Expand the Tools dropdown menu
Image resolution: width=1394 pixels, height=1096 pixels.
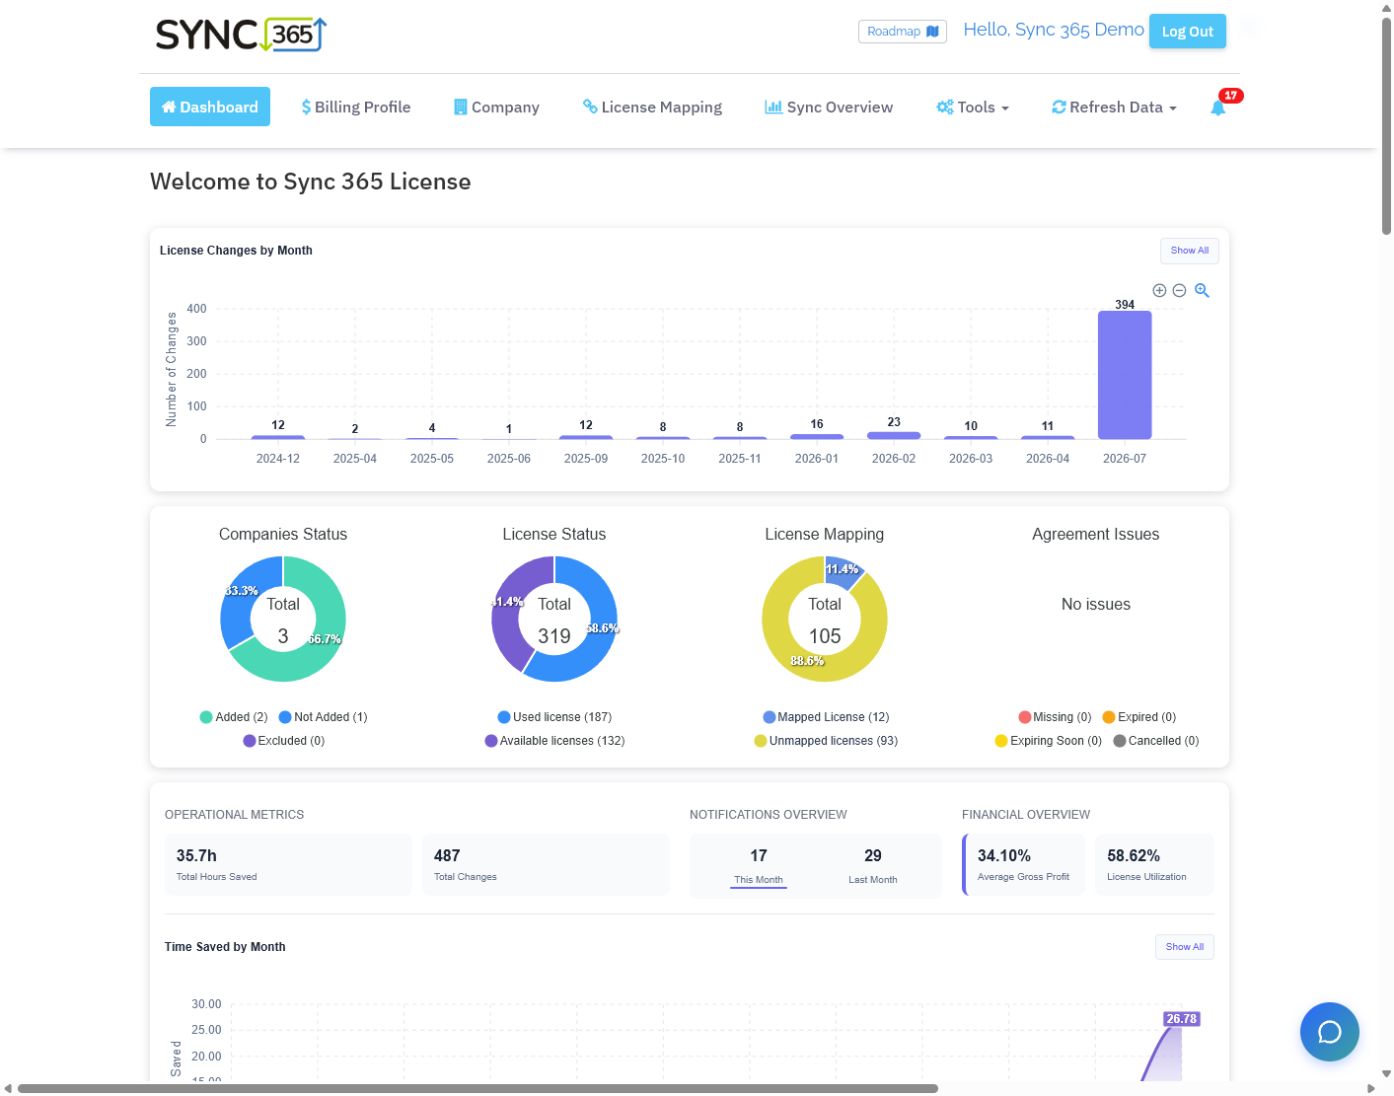coord(972,107)
